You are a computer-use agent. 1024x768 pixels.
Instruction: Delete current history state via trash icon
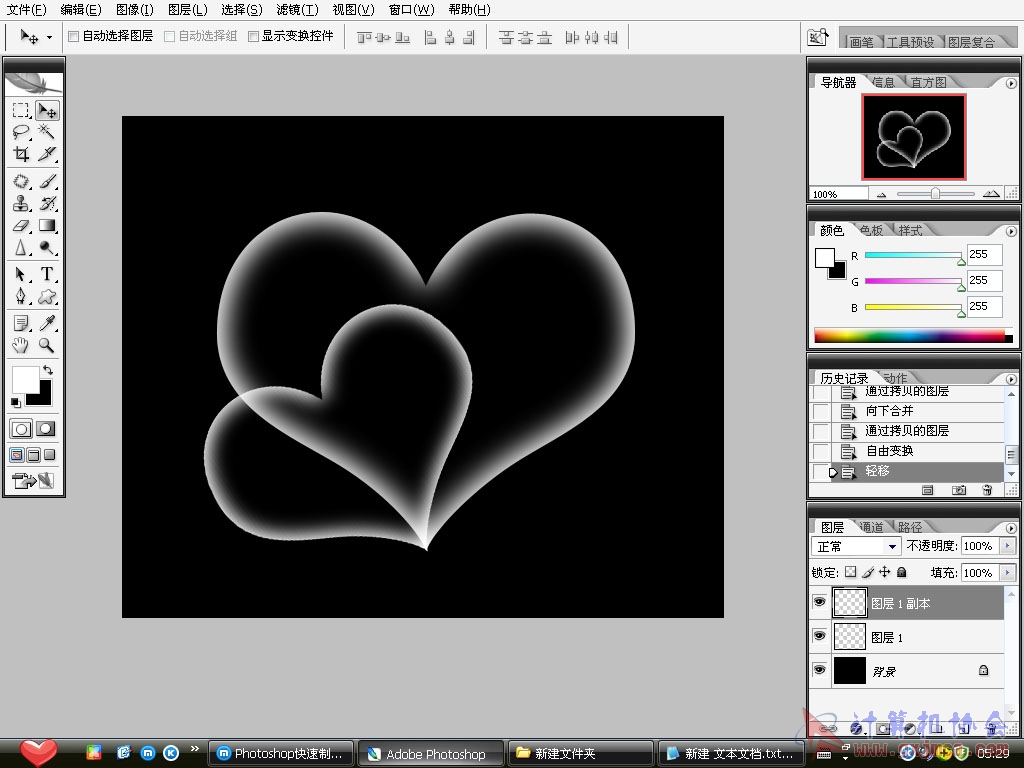(x=987, y=490)
